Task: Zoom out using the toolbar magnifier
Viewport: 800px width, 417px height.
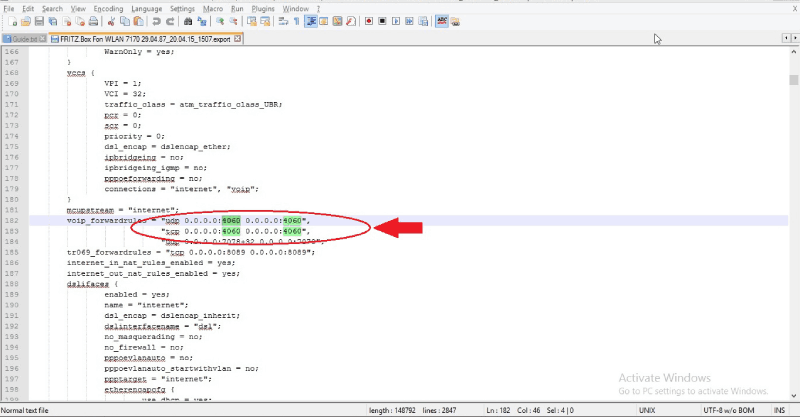Action: (234, 21)
